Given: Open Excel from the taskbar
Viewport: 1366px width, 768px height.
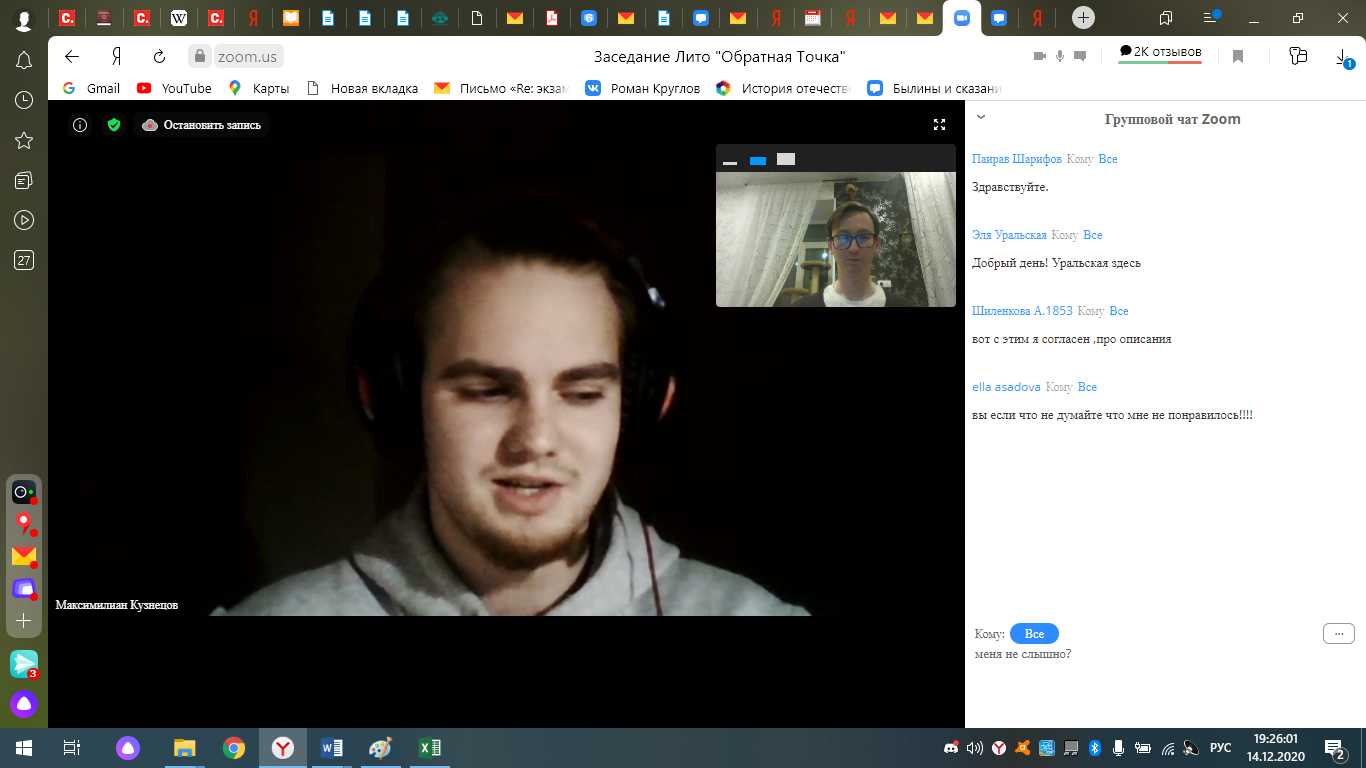Looking at the screenshot, I should (430, 747).
